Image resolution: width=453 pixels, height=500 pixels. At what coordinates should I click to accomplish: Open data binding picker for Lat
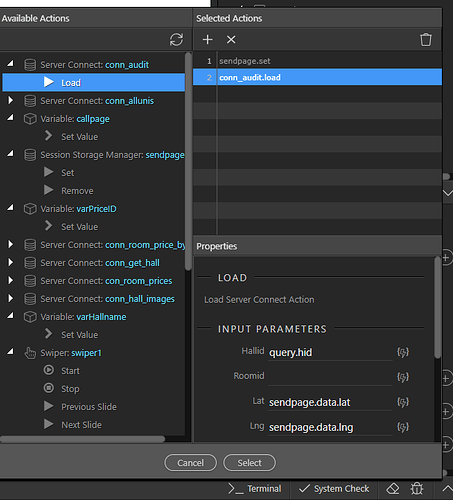pyautogui.click(x=403, y=402)
